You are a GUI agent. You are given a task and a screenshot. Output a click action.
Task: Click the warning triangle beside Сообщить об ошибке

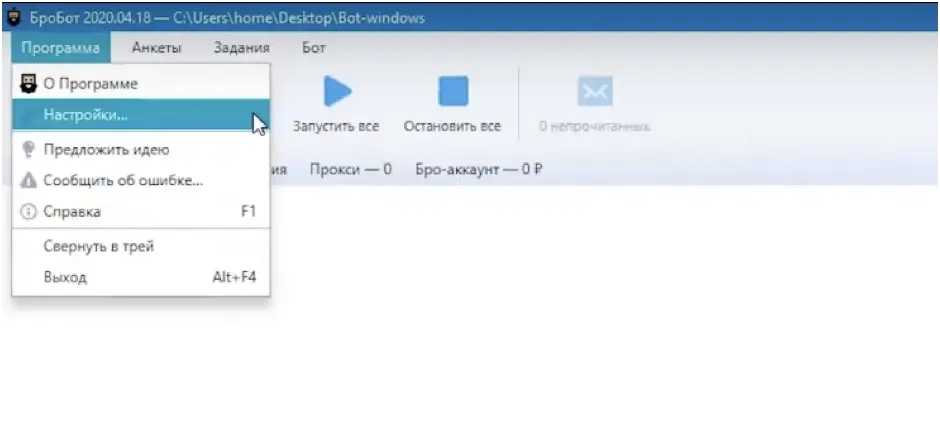(28, 180)
